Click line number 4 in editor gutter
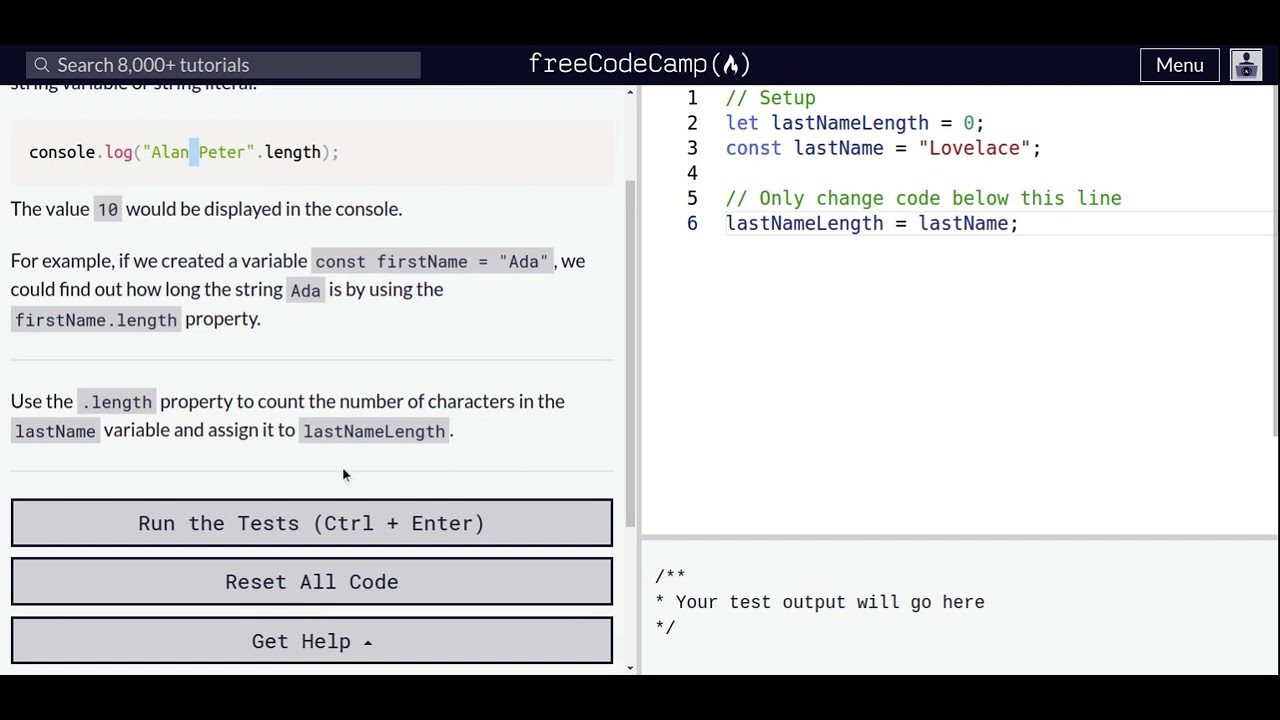The image size is (1280, 720). [x=692, y=173]
